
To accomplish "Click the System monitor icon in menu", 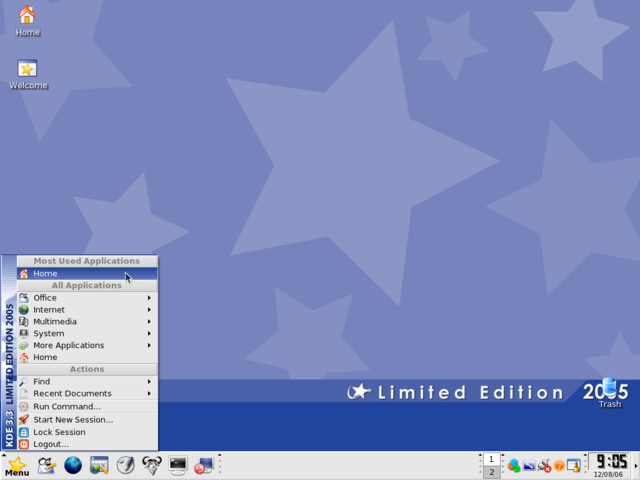I will [x=24, y=333].
